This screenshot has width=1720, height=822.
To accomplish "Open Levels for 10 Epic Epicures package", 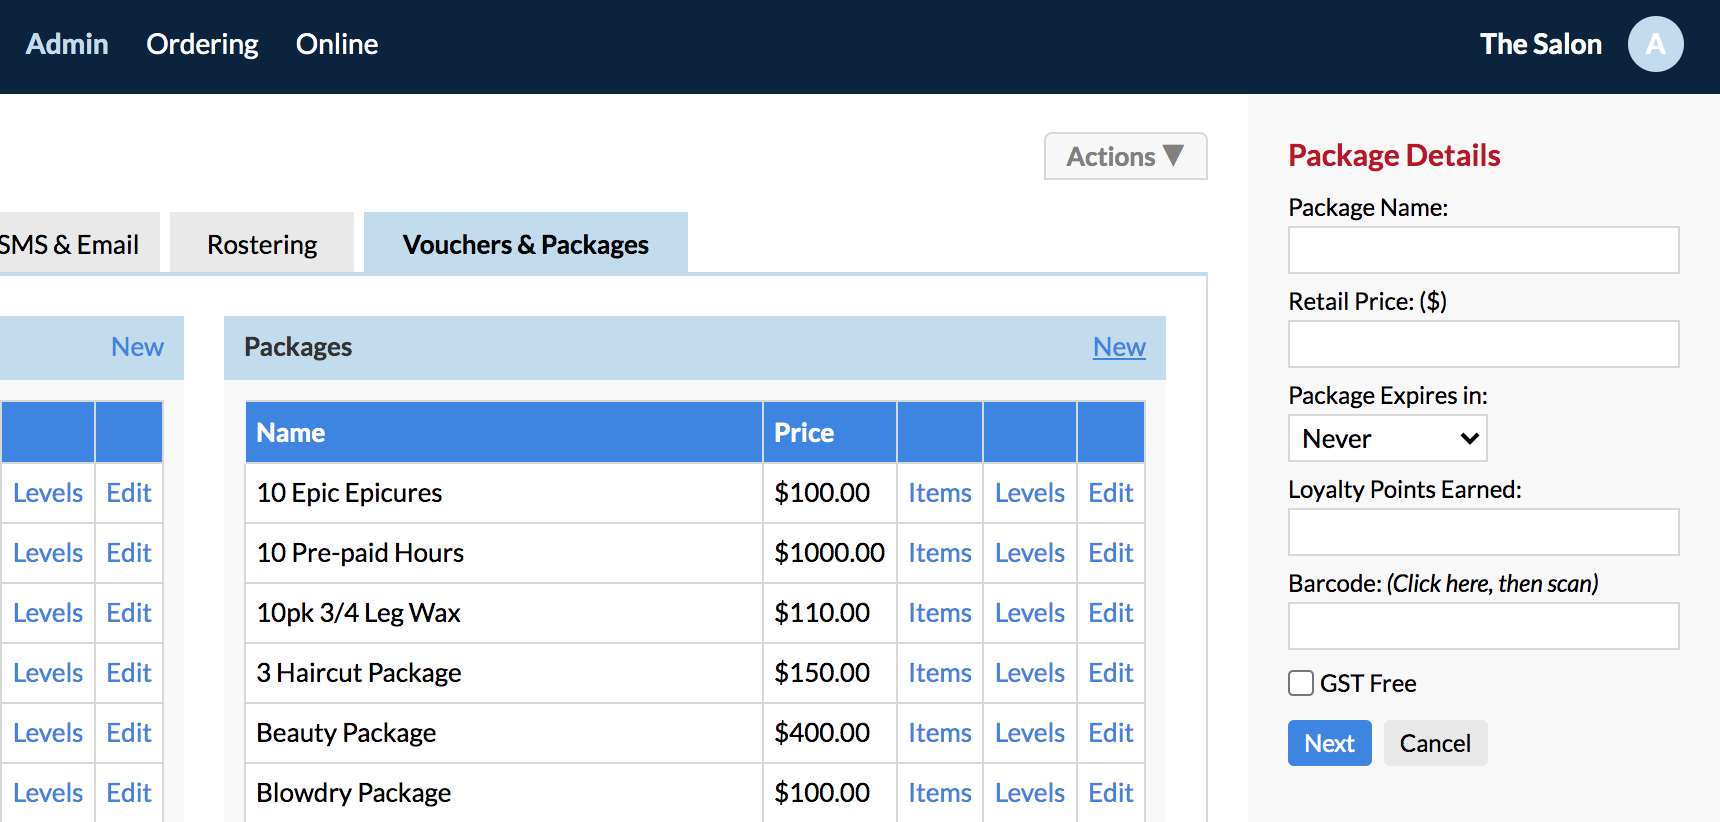I will [x=1030, y=493].
